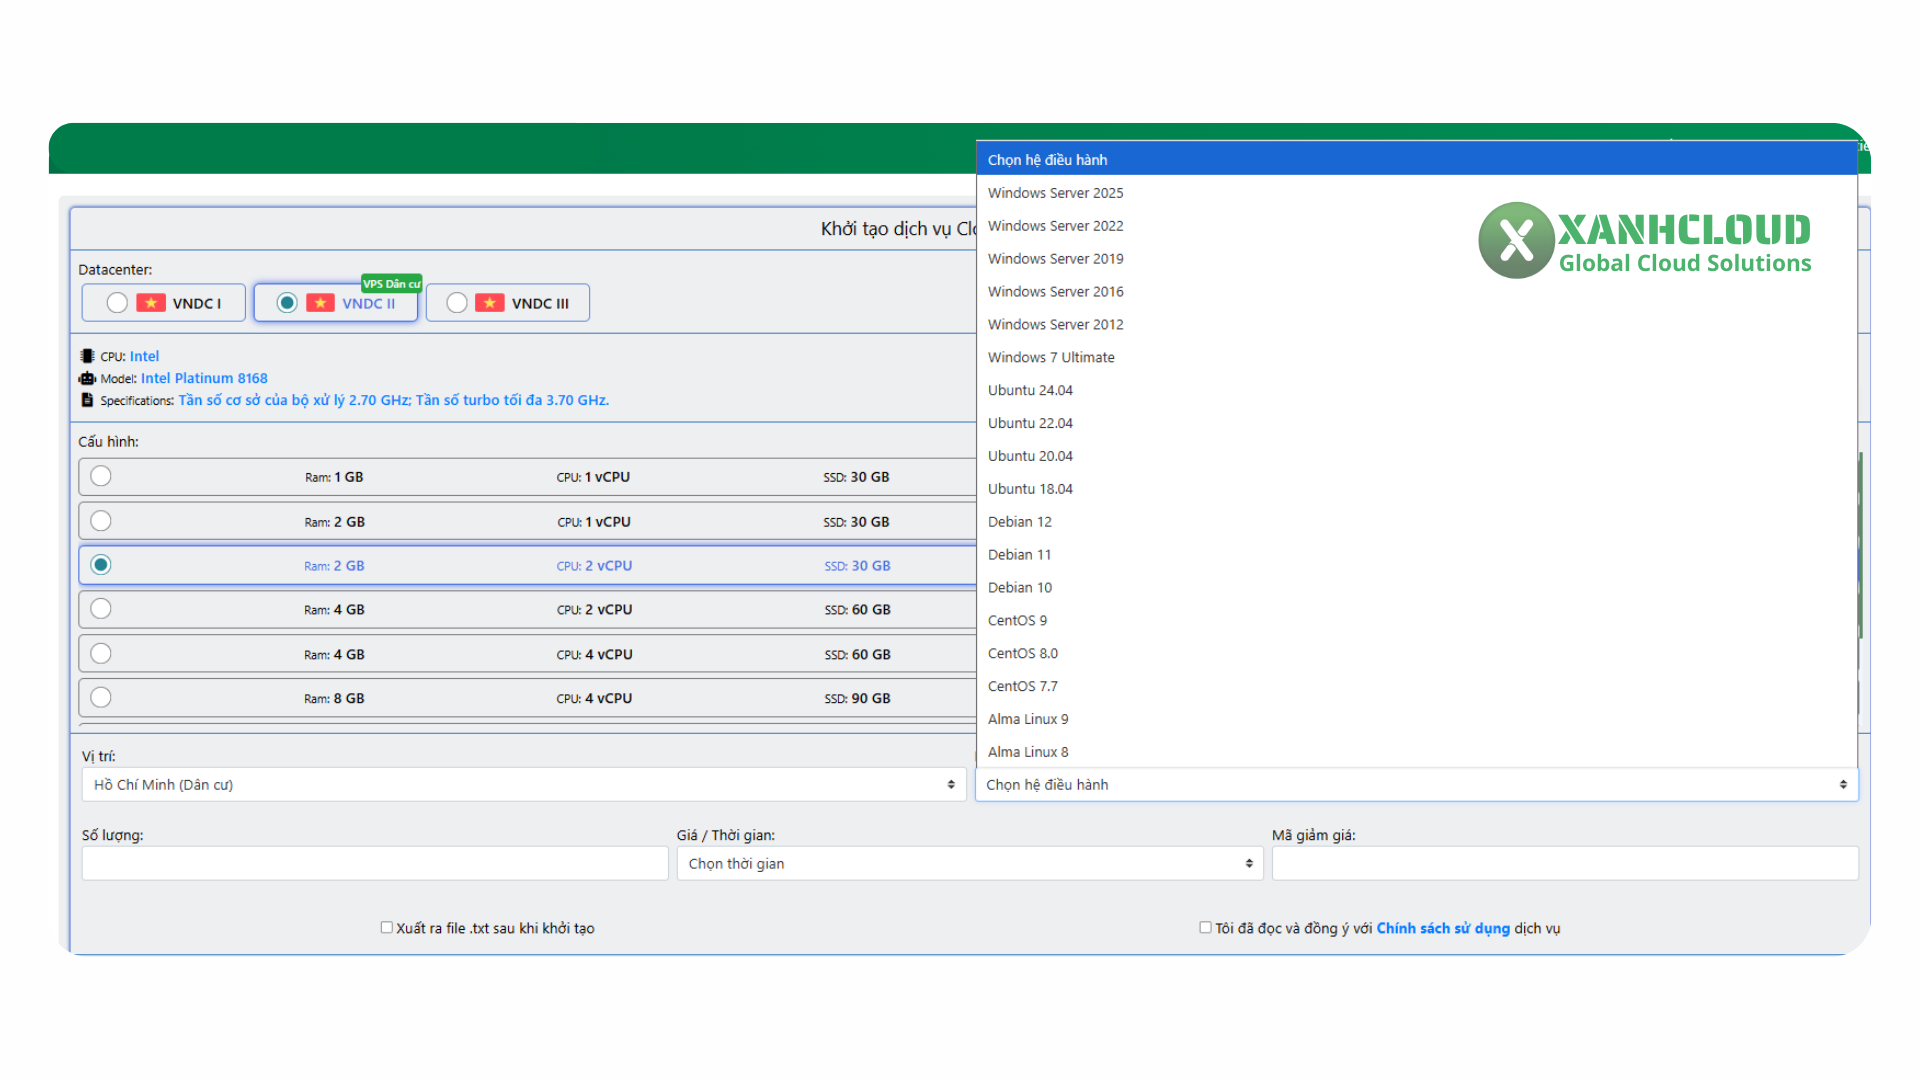The width and height of the screenshot is (1920, 1080).
Task: Tick the usage policy agreement checkbox
Action: pos(1205,928)
